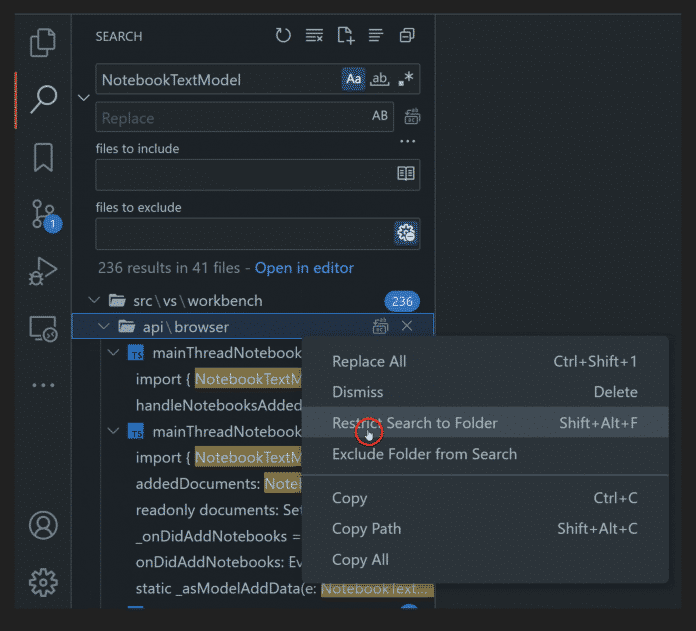Screen dimensions: 696x631
Task: Click the 236 results count badge
Action: (402, 301)
